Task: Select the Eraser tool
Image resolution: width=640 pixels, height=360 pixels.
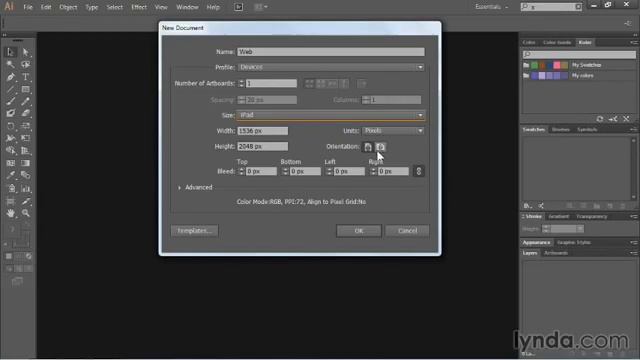Action: coord(25,113)
